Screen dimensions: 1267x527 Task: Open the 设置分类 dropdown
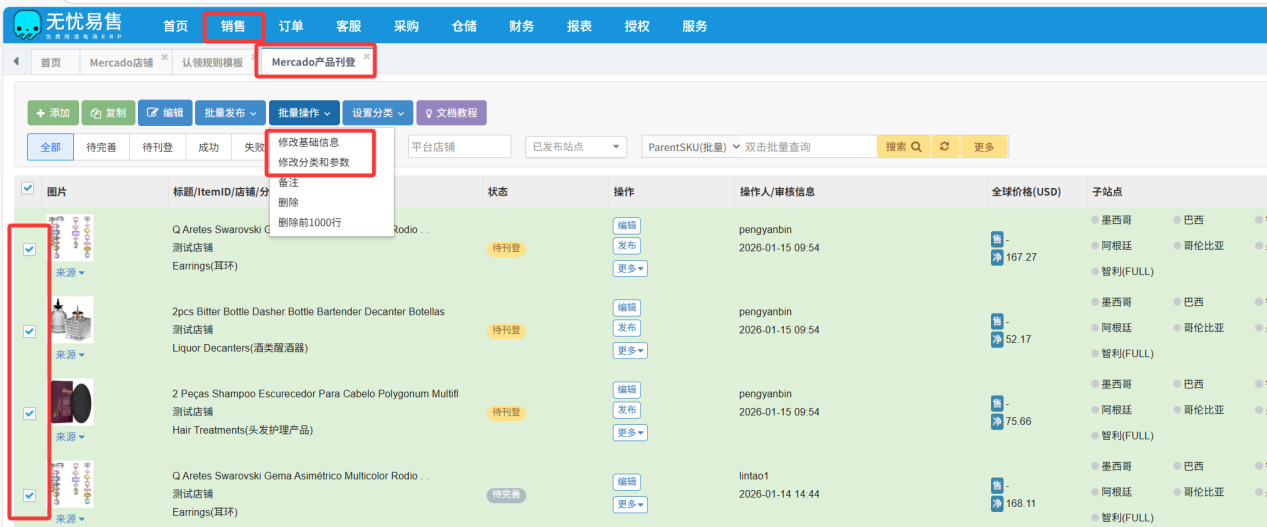tap(378, 113)
